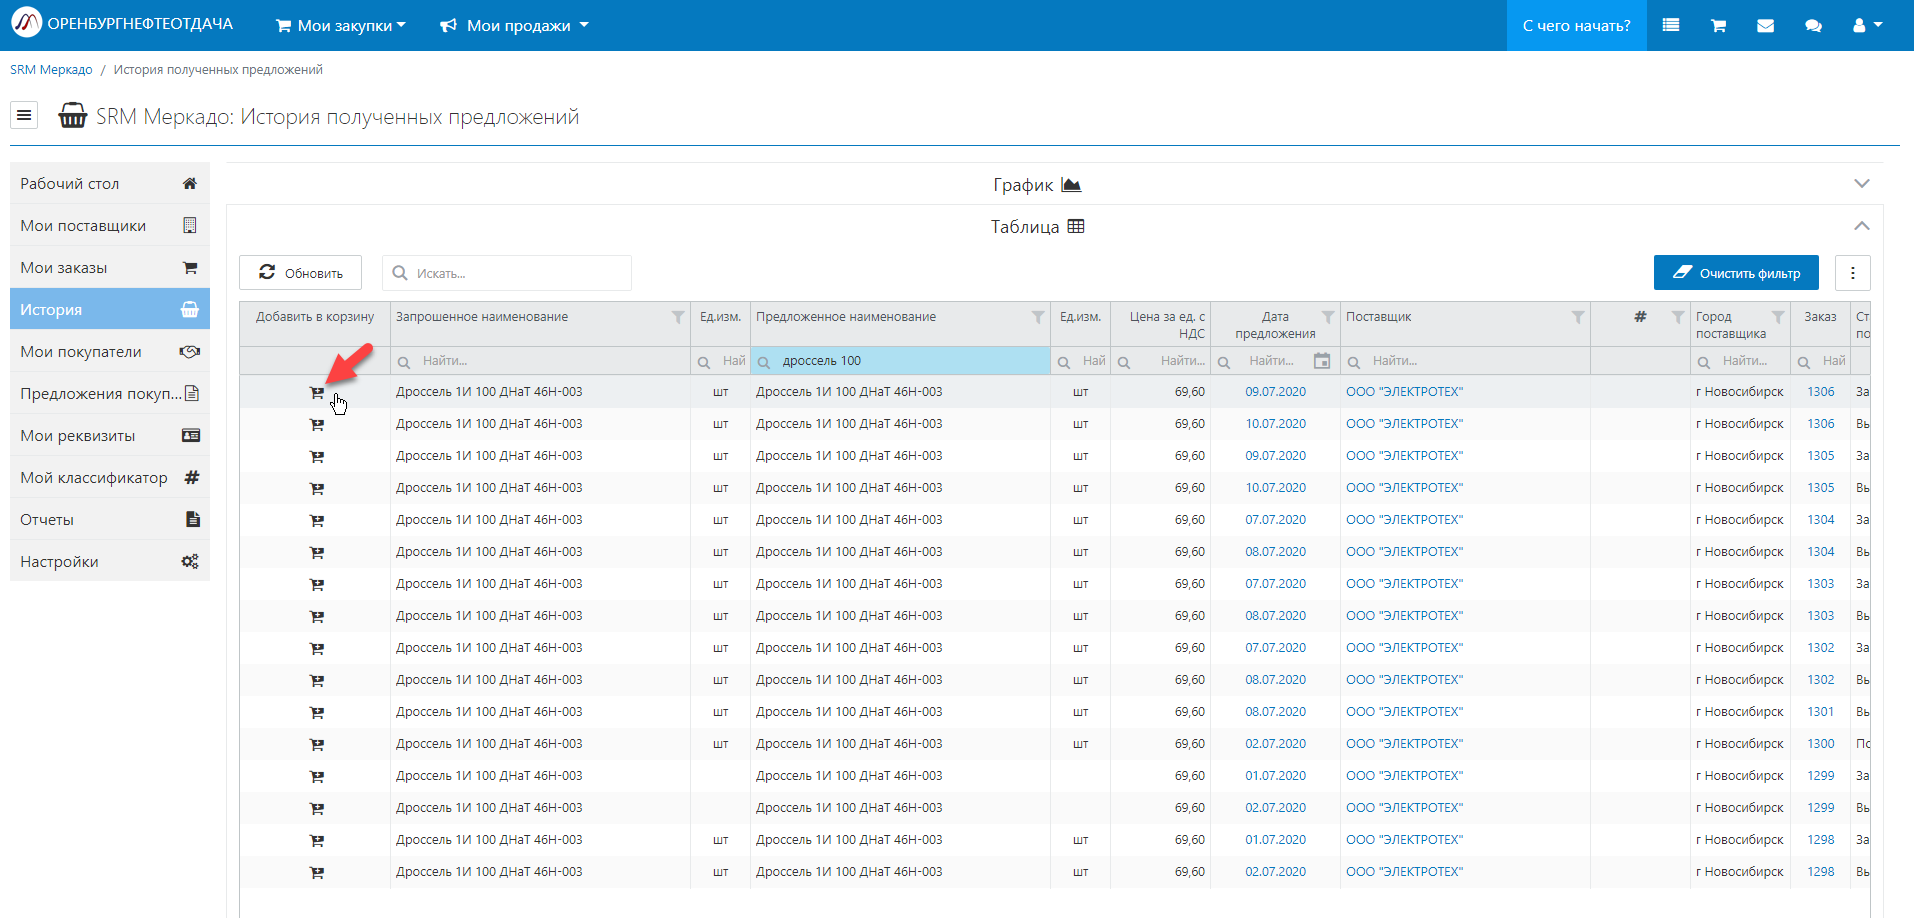Open order link 1306 in first row

(1820, 392)
